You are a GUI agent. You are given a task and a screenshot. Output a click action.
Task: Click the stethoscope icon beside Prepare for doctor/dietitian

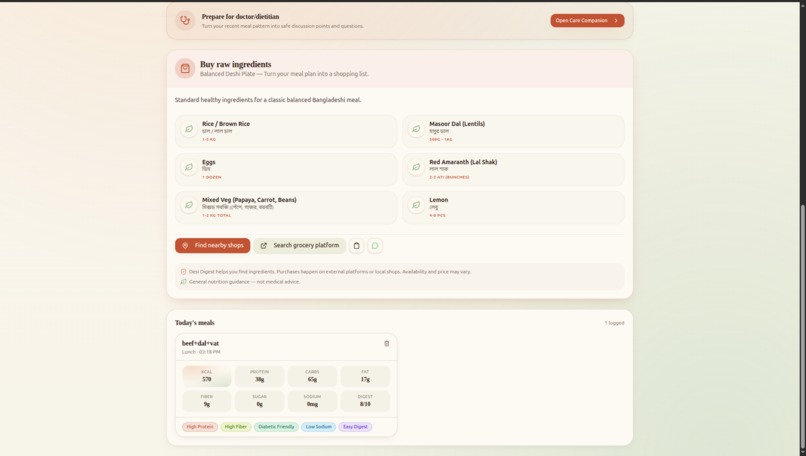tap(185, 21)
